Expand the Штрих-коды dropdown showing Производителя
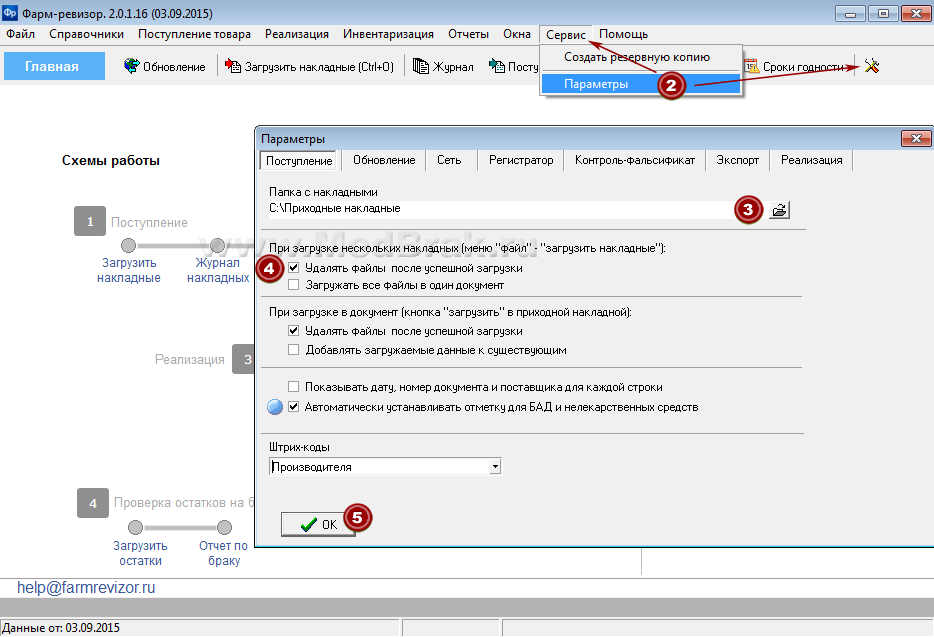Screen dimensions: 934x637 (495, 467)
